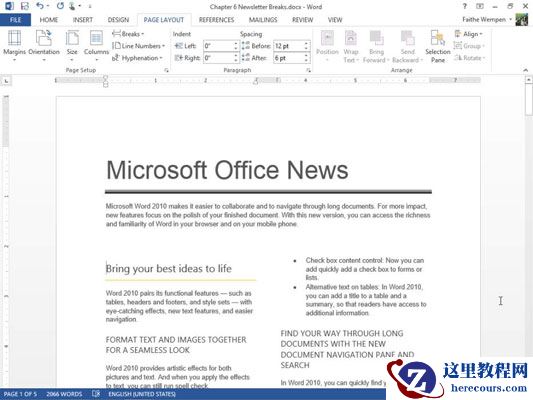Open the page Size menu
This screenshot has width=533, height=400.
[72, 46]
